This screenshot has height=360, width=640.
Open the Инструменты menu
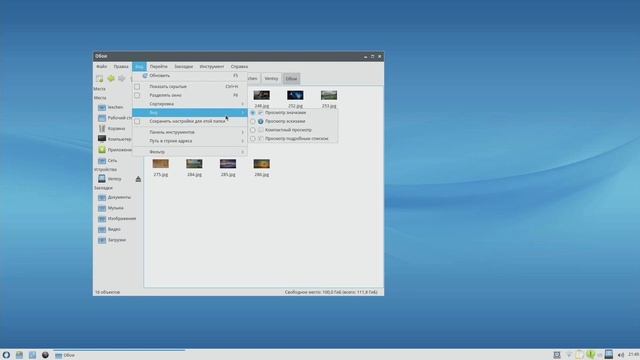point(211,67)
